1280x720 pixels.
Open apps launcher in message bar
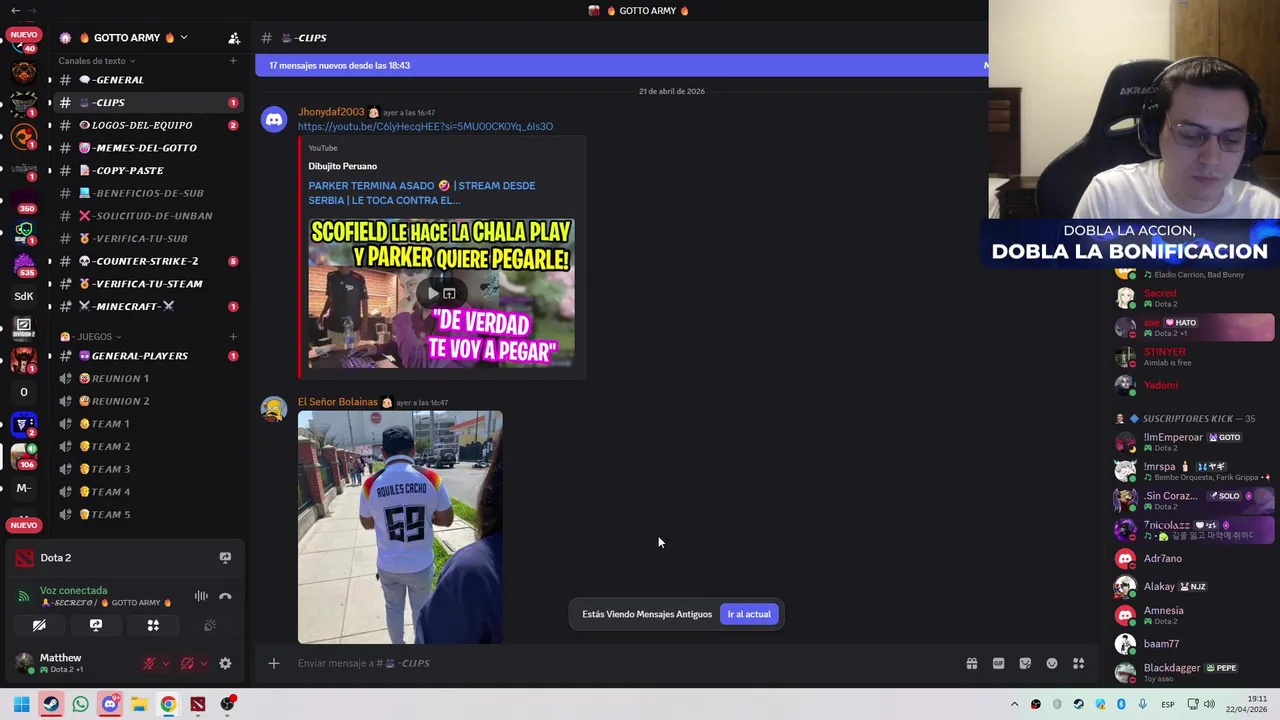pyautogui.click(x=1079, y=663)
